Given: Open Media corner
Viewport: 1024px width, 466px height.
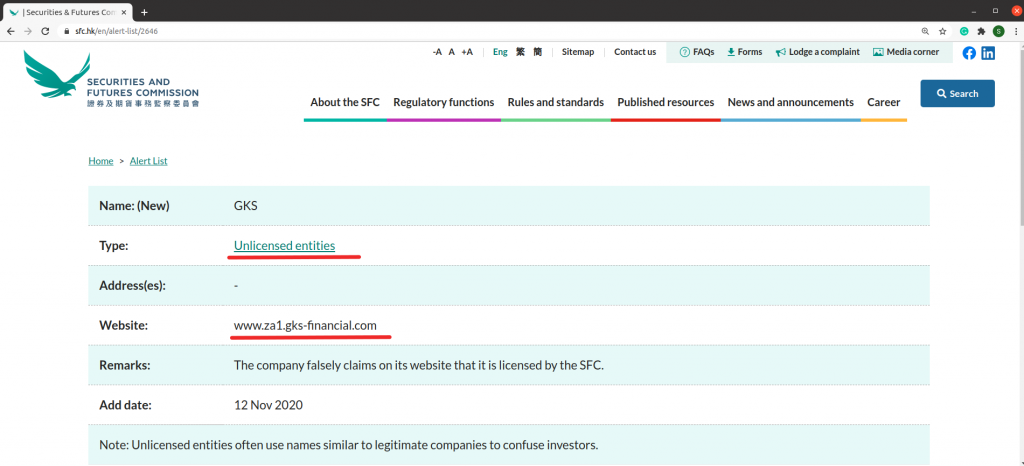Looking at the screenshot, I should pos(906,52).
